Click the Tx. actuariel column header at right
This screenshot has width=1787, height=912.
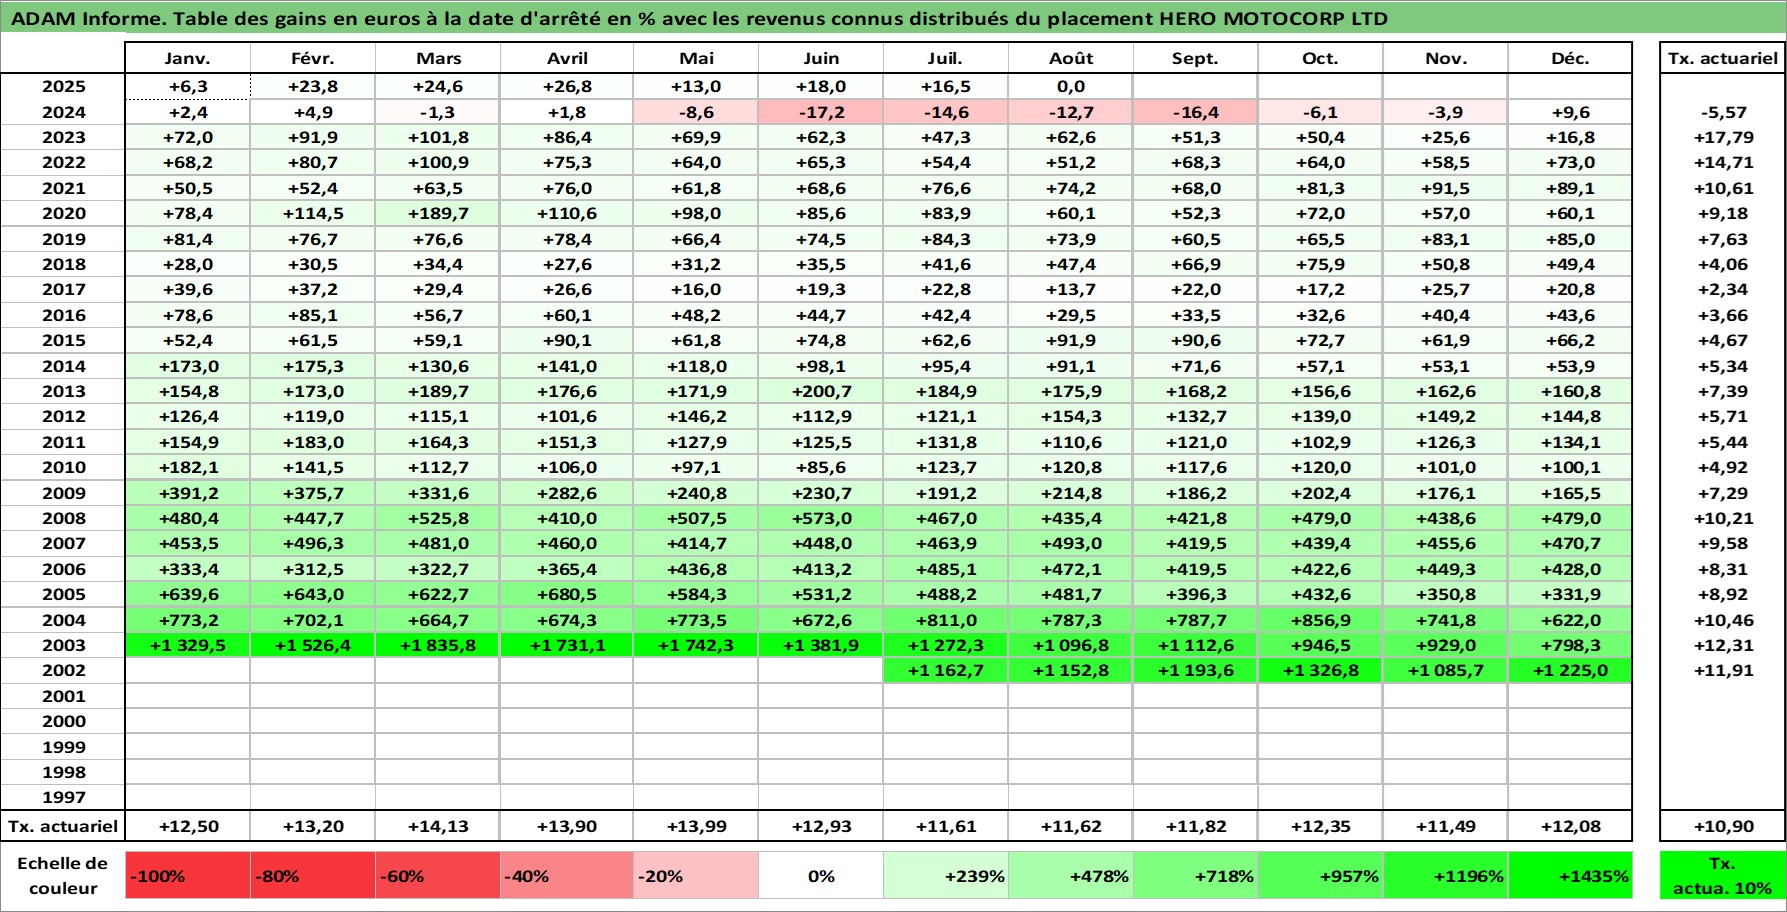tap(1722, 58)
